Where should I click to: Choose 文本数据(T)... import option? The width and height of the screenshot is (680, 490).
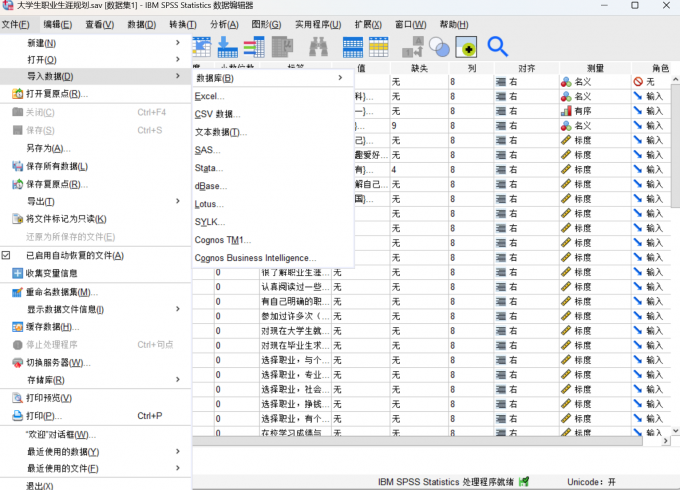(x=273, y=132)
